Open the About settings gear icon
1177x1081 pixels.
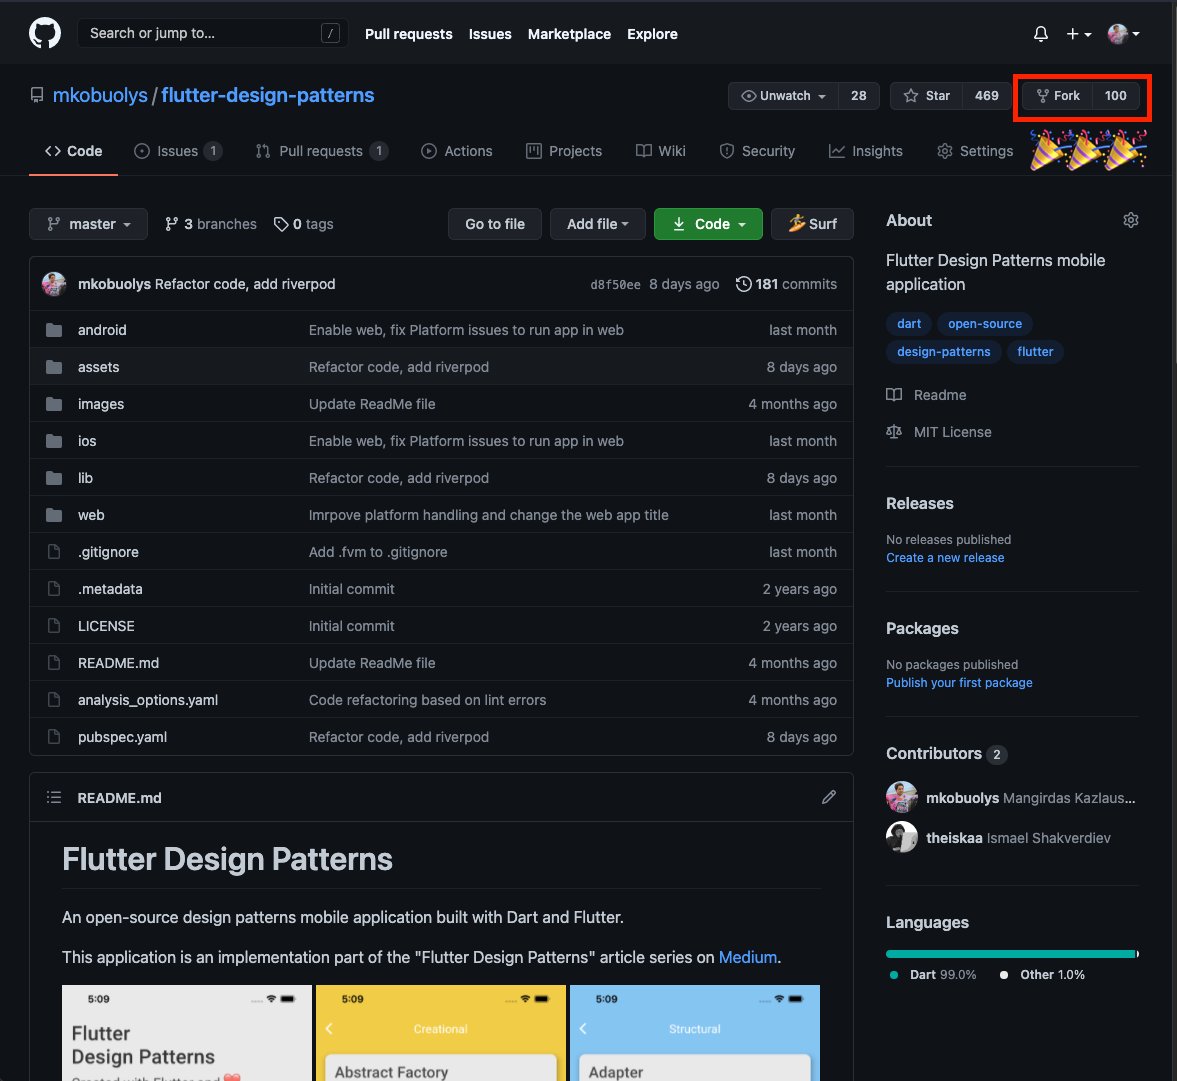click(x=1130, y=220)
